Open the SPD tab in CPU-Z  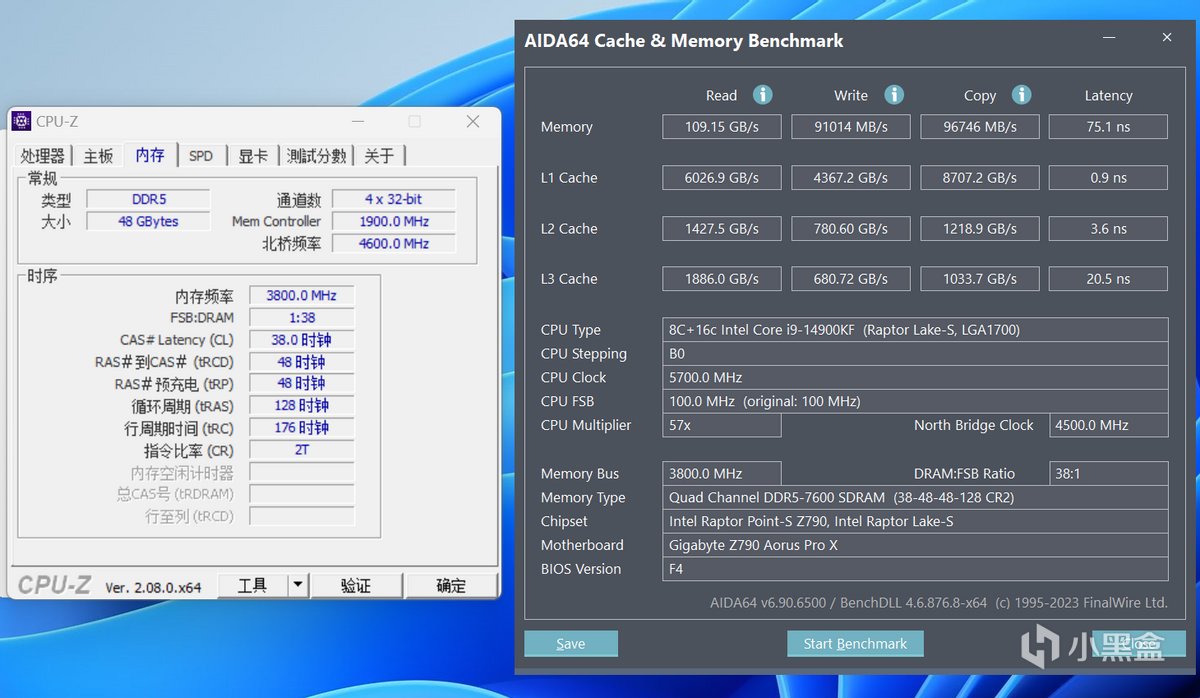[x=201, y=156]
